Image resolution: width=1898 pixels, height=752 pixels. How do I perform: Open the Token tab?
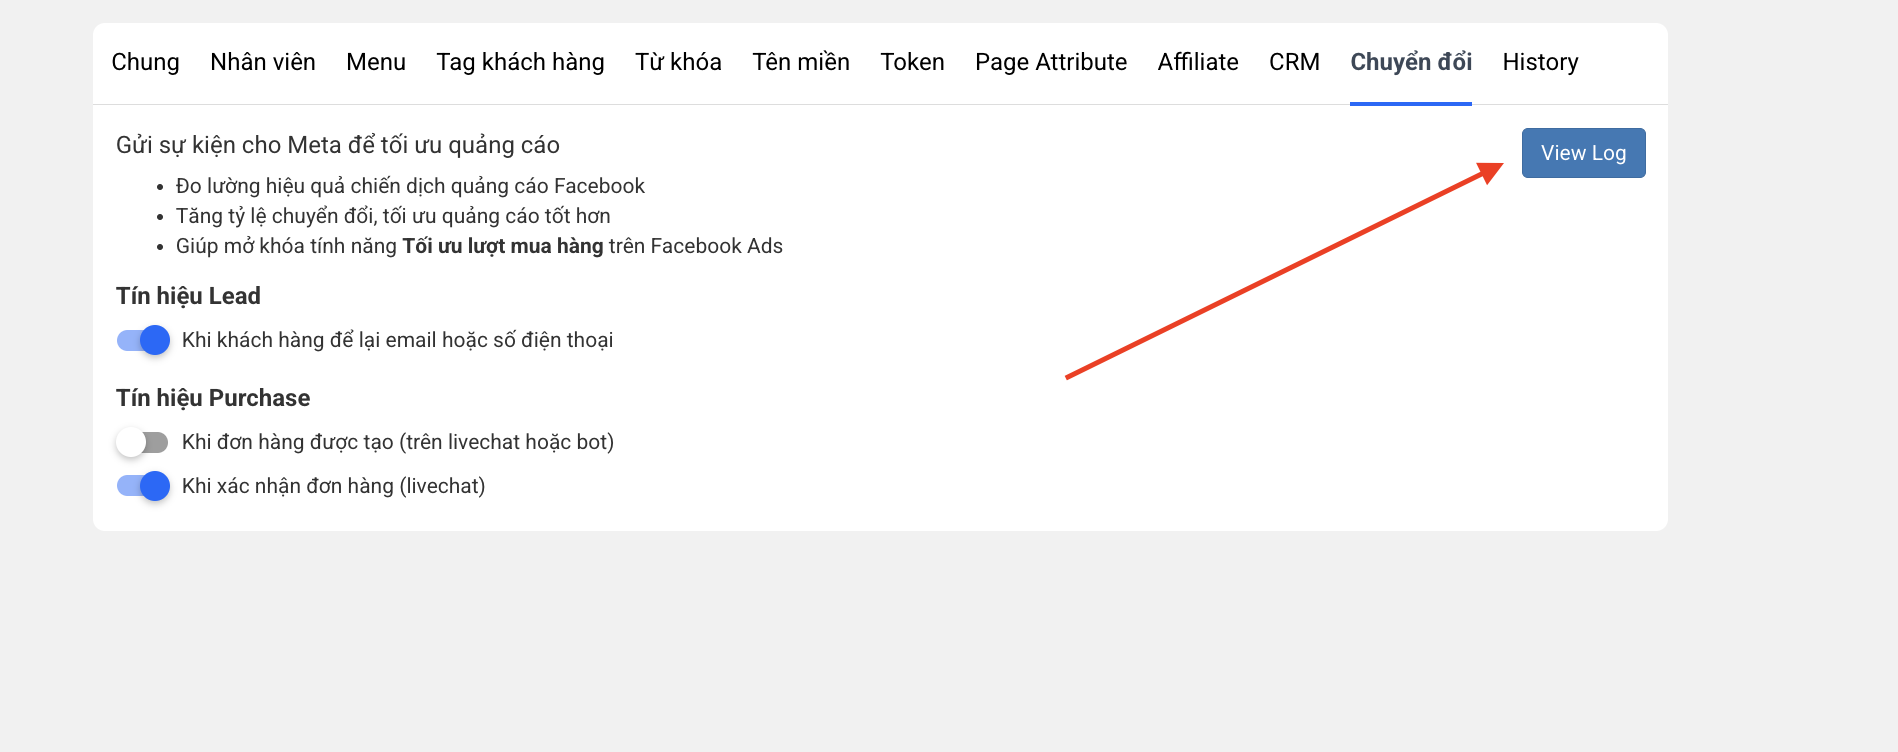[912, 62]
